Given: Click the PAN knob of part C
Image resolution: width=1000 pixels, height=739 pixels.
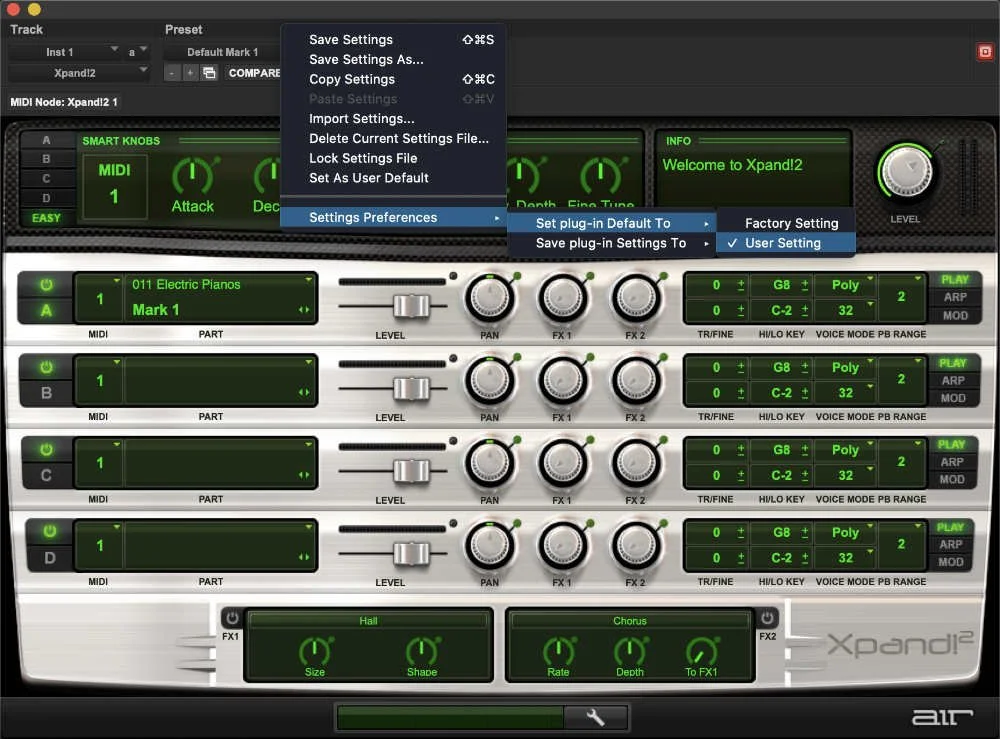Looking at the screenshot, I should (489, 462).
